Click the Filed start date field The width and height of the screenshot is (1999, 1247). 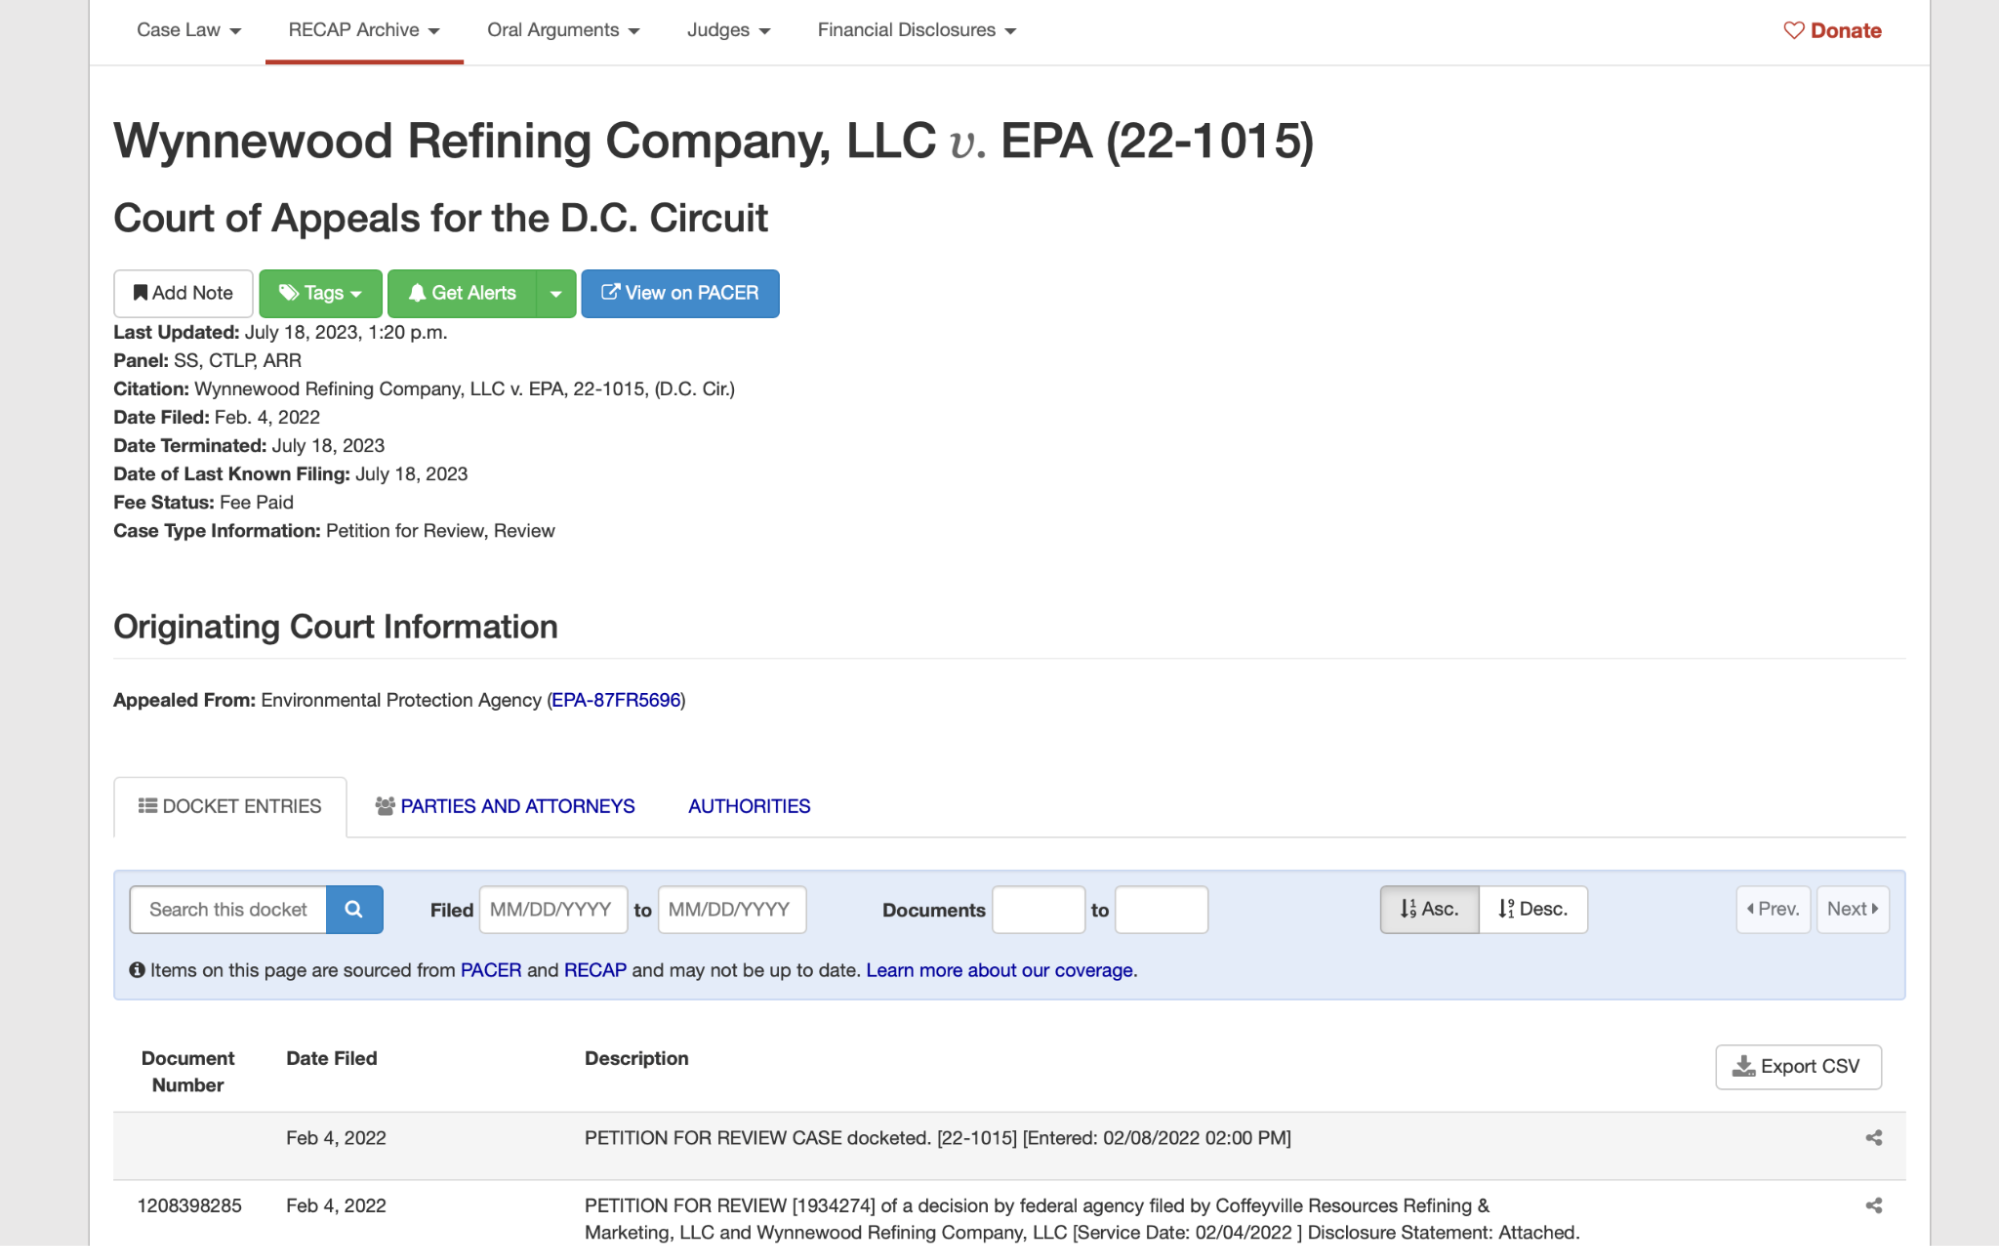pyautogui.click(x=552, y=909)
